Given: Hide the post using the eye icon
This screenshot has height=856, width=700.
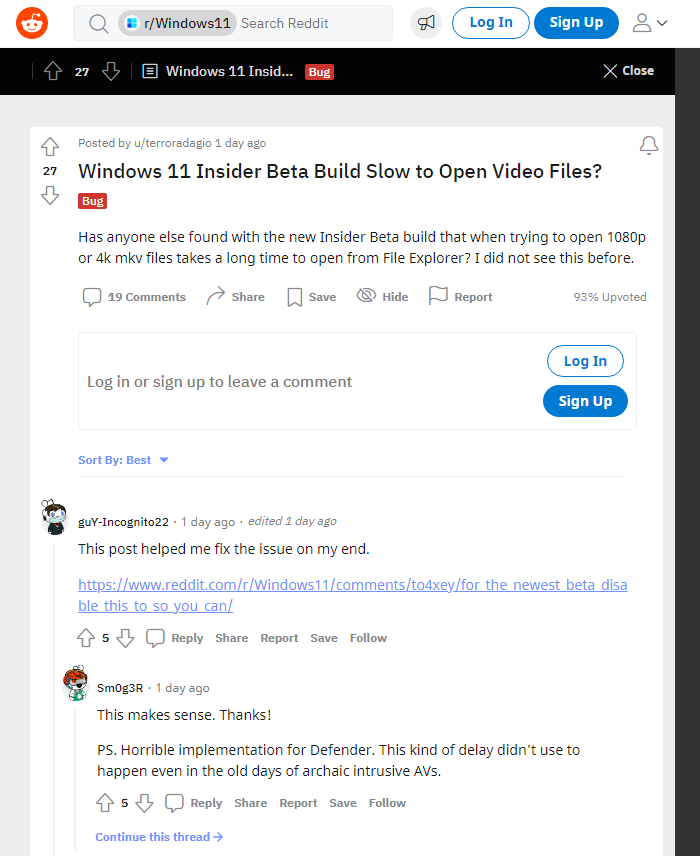Looking at the screenshot, I should point(382,297).
